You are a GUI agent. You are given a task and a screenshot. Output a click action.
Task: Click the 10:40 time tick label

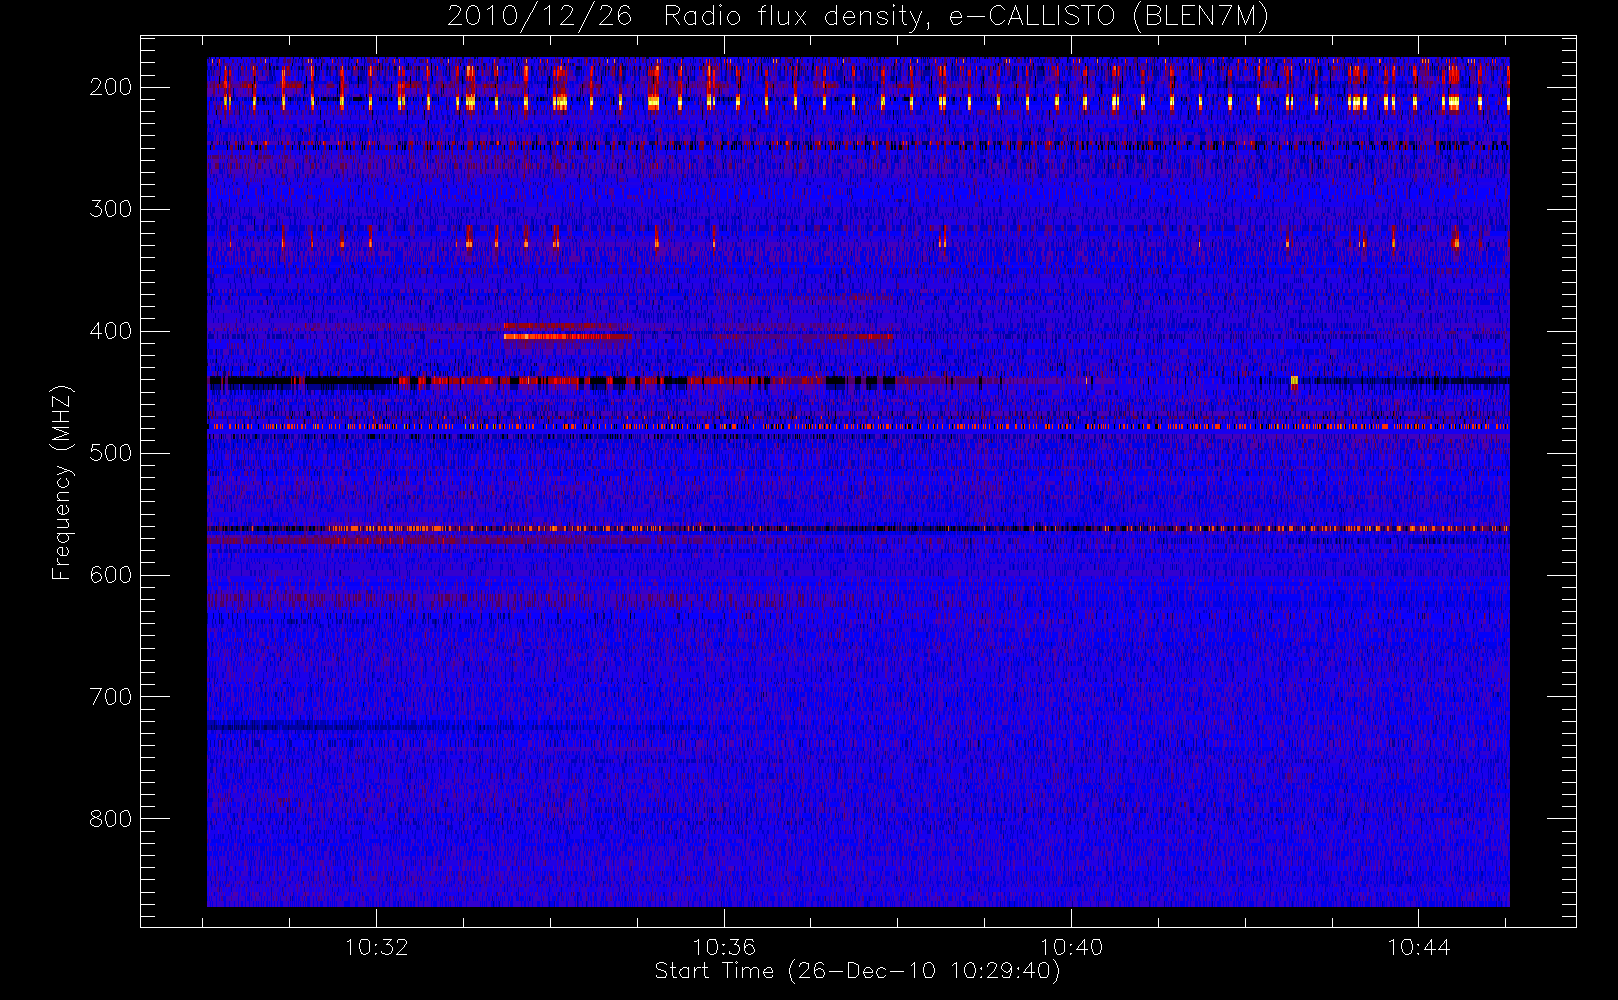click(x=1071, y=947)
